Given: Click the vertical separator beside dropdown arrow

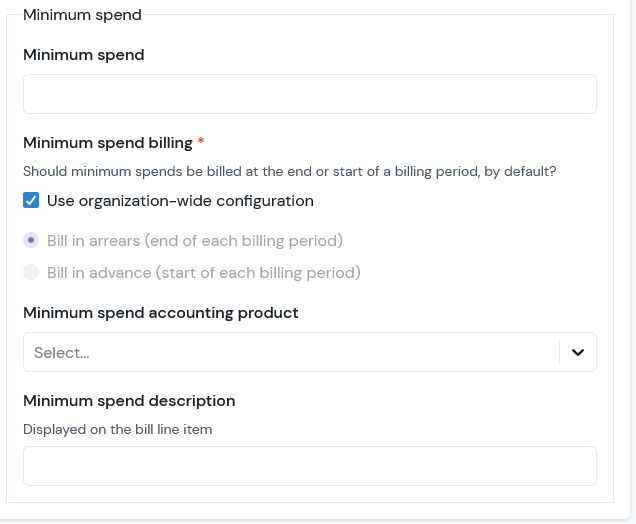Looking at the screenshot, I should tap(559, 352).
